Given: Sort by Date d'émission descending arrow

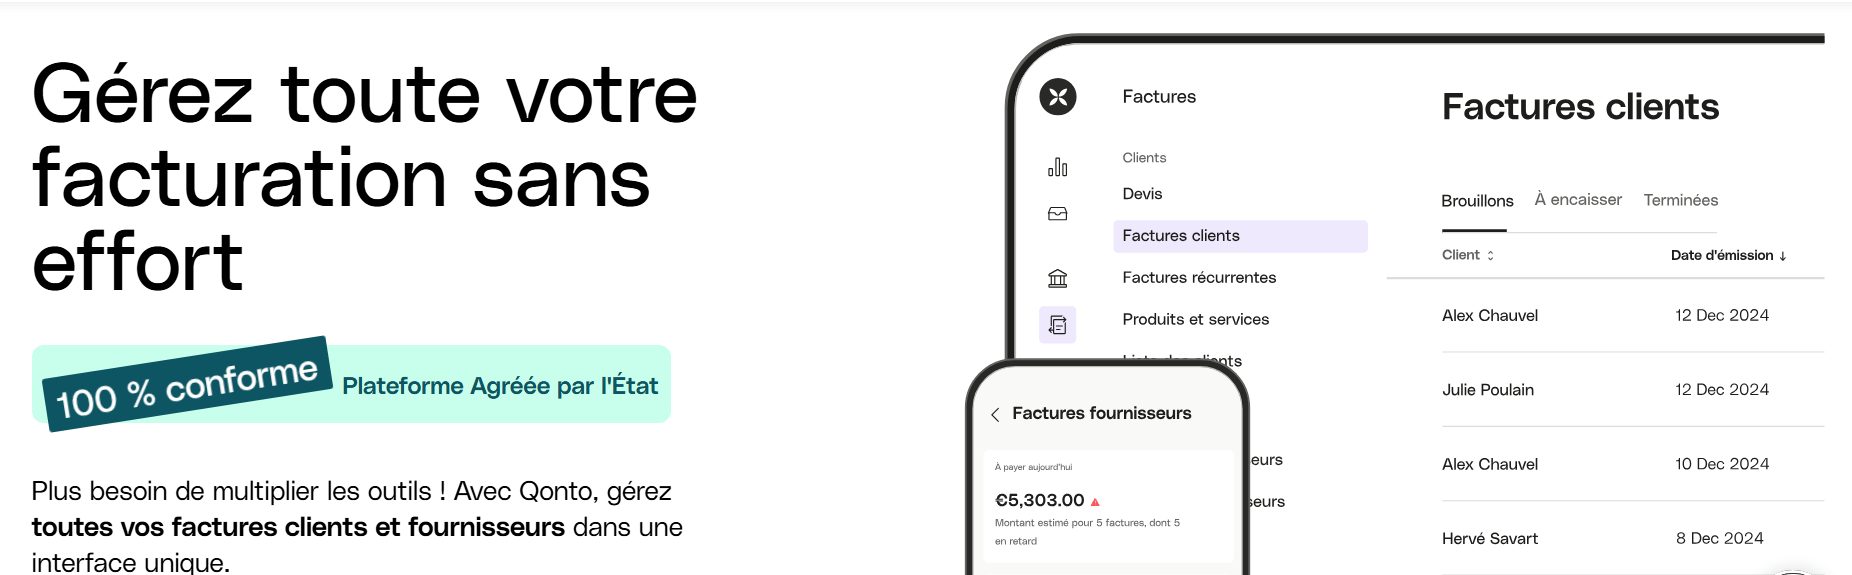Looking at the screenshot, I should coord(1782,256).
